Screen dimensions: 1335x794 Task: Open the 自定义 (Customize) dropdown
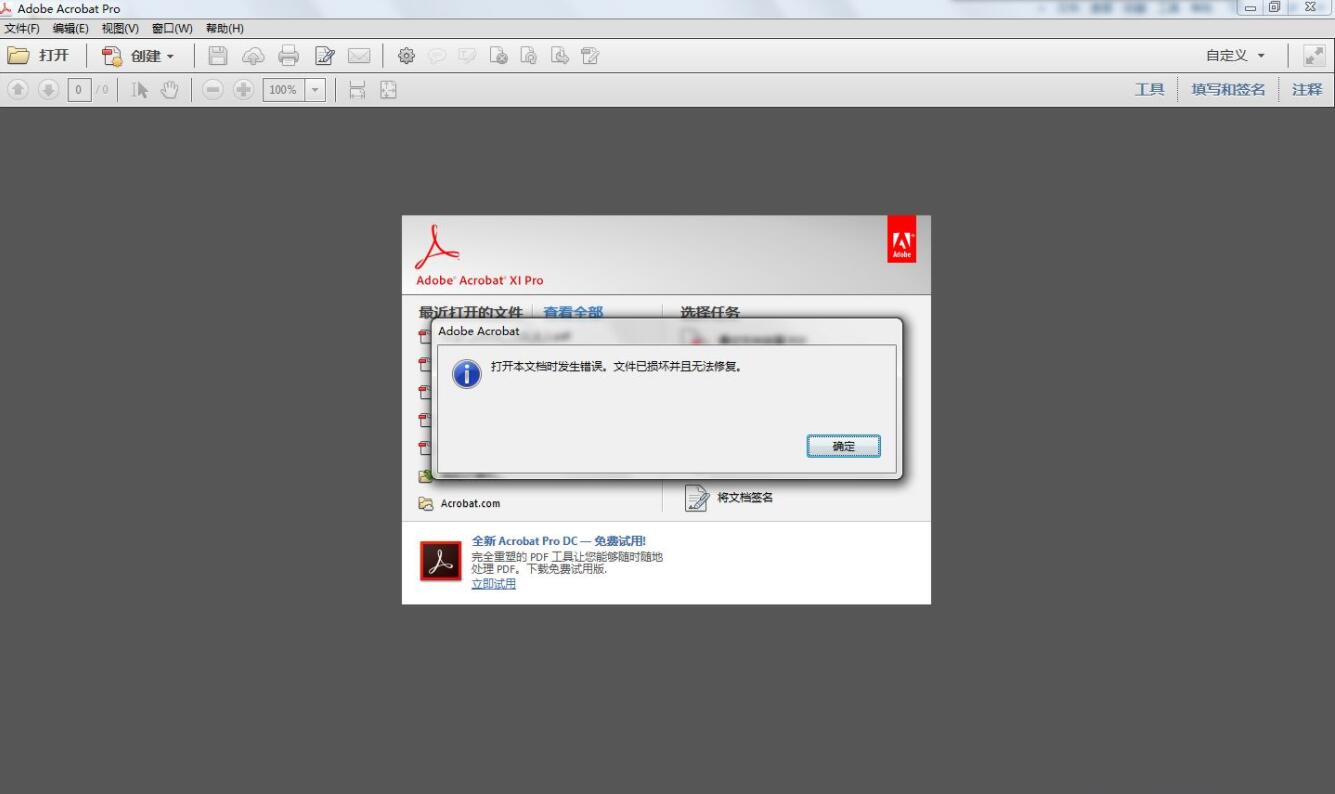[1235, 56]
